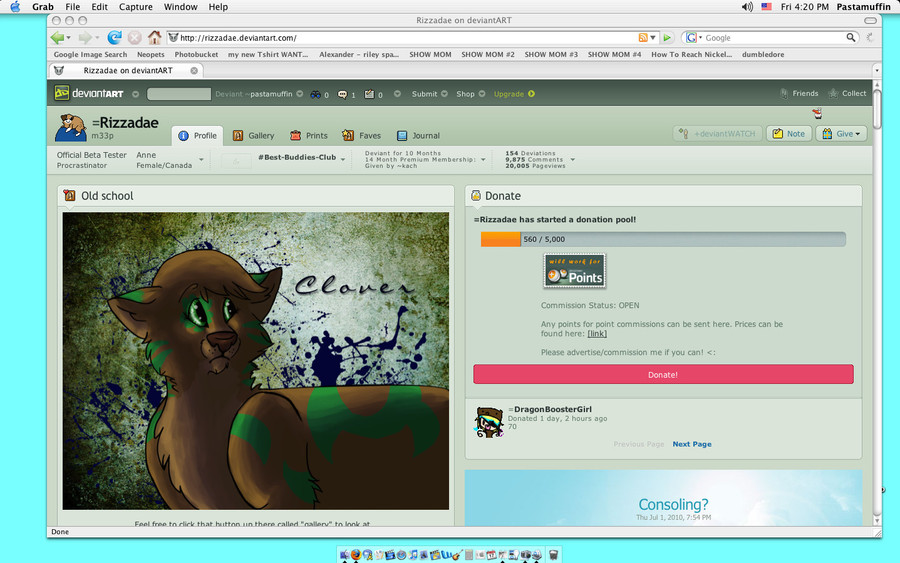Image resolution: width=900 pixels, height=563 pixels.
Task: Expand the Deviant for 10 Months dropdown
Action: 483,160
